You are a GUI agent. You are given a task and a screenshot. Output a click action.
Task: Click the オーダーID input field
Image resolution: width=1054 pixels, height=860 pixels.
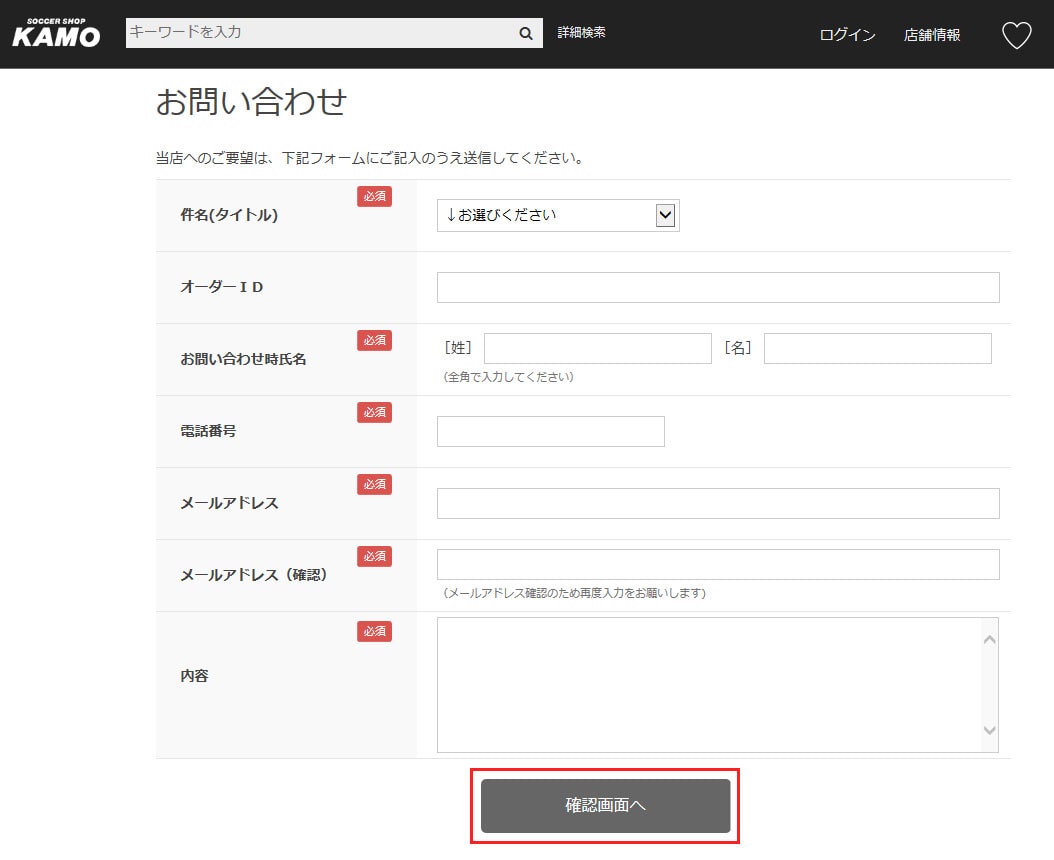718,287
